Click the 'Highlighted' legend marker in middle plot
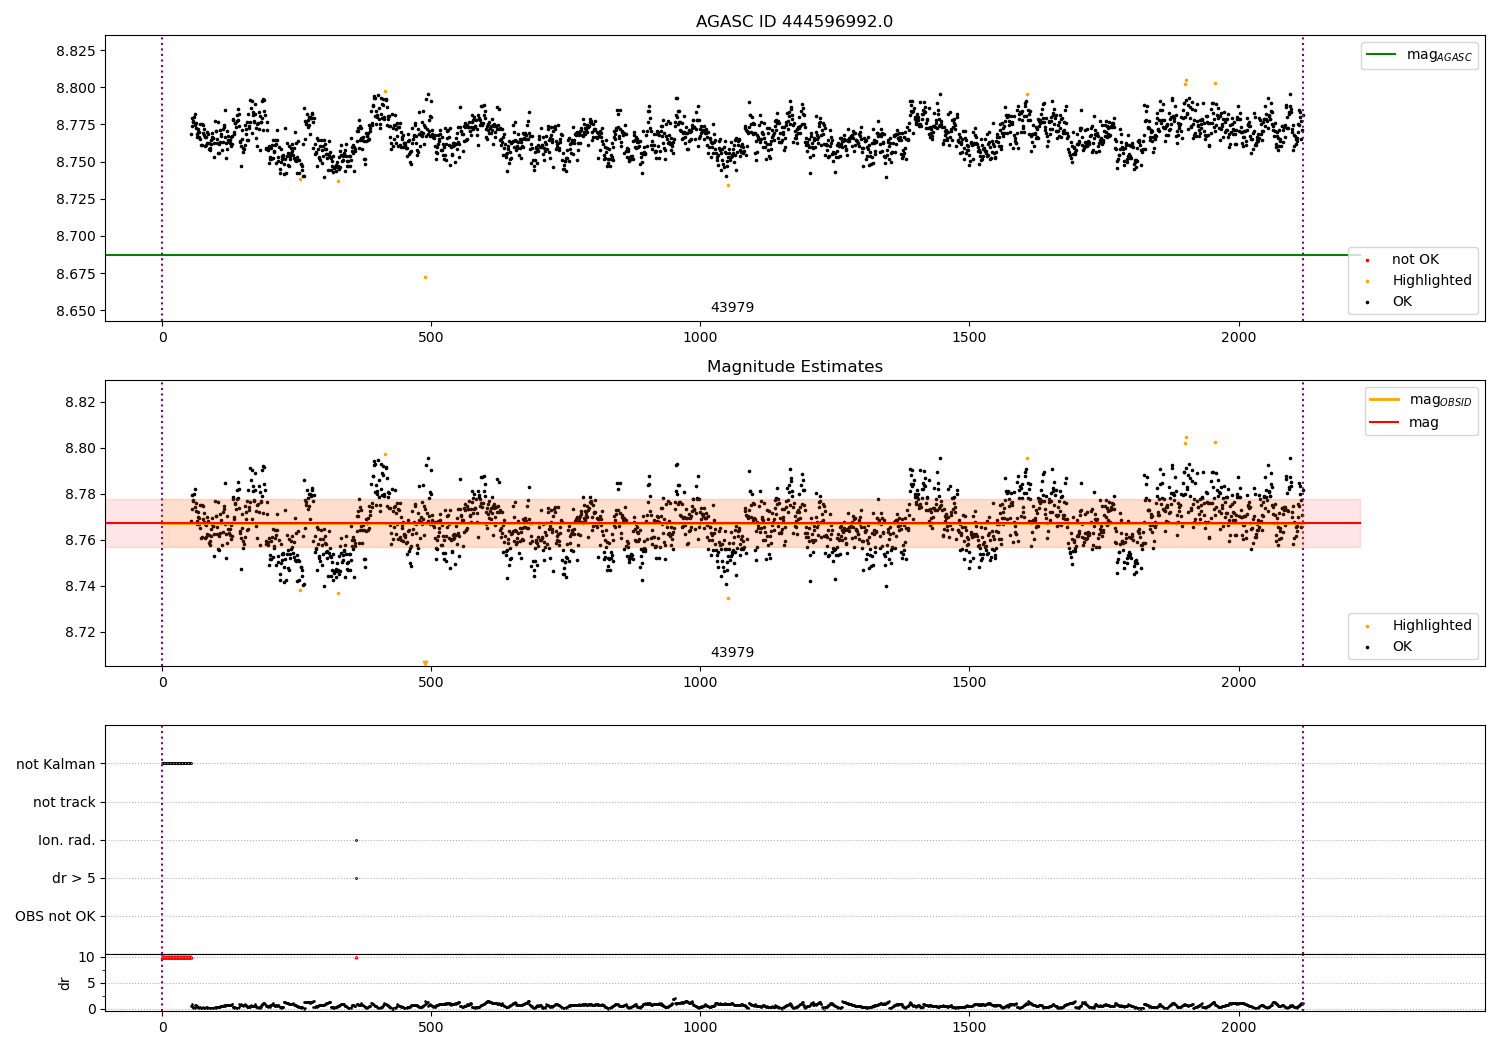The height and width of the screenshot is (1050, 1500). (1367, 626)
